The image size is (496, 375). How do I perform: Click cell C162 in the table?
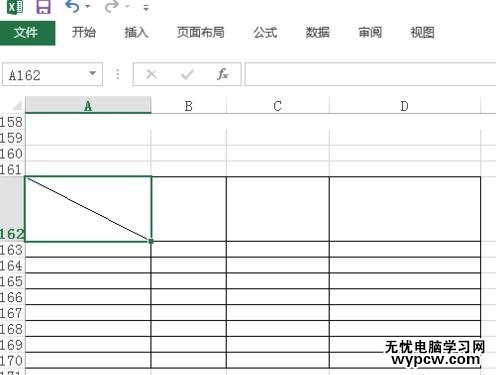tap(278, 209)
